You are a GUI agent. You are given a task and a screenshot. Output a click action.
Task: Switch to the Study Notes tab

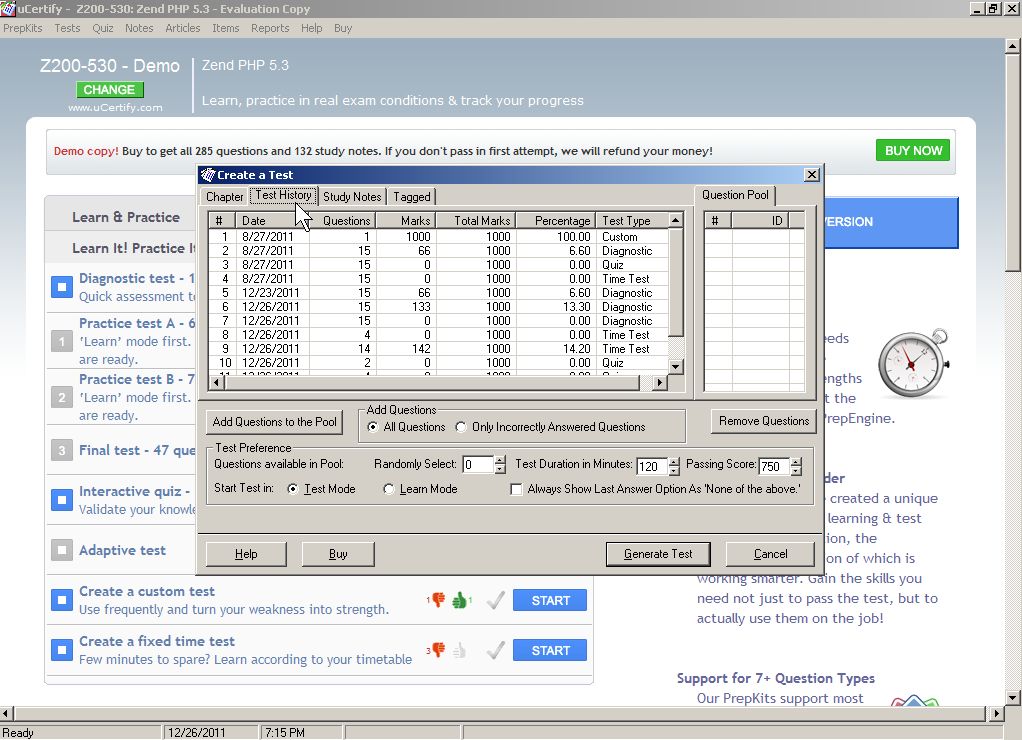pyautogui.click(x=352, y=196)
